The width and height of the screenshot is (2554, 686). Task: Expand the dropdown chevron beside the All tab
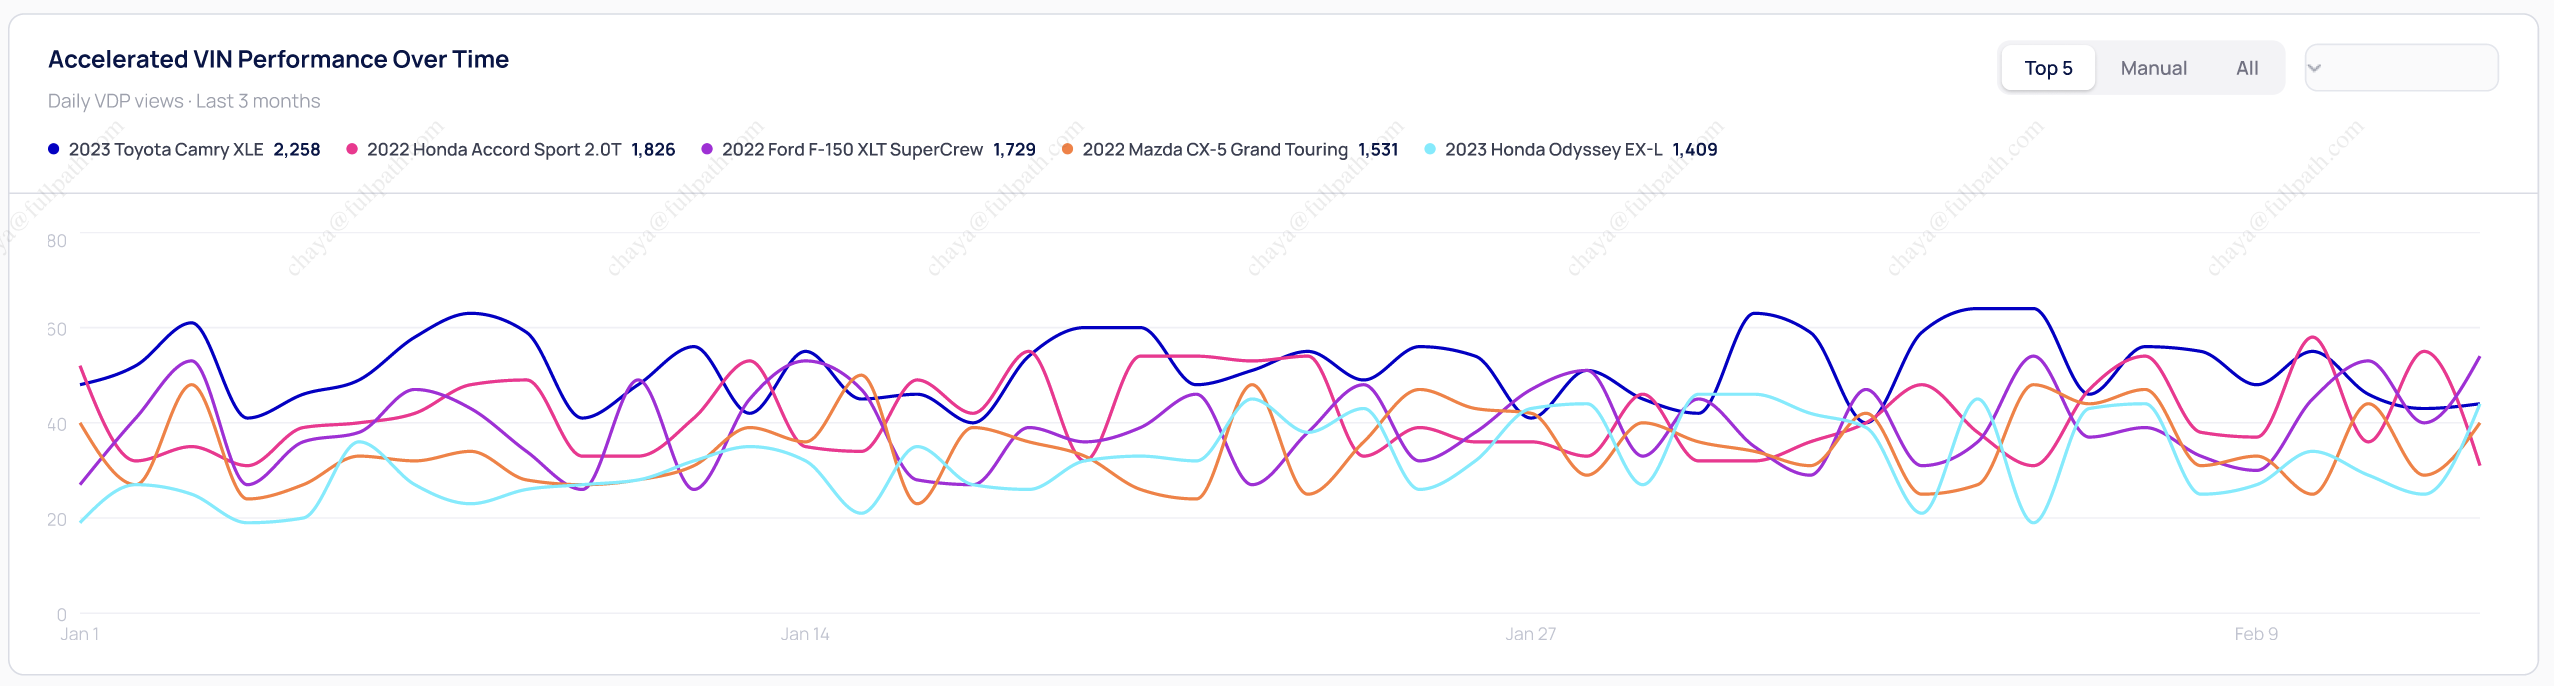point(2314,68)
